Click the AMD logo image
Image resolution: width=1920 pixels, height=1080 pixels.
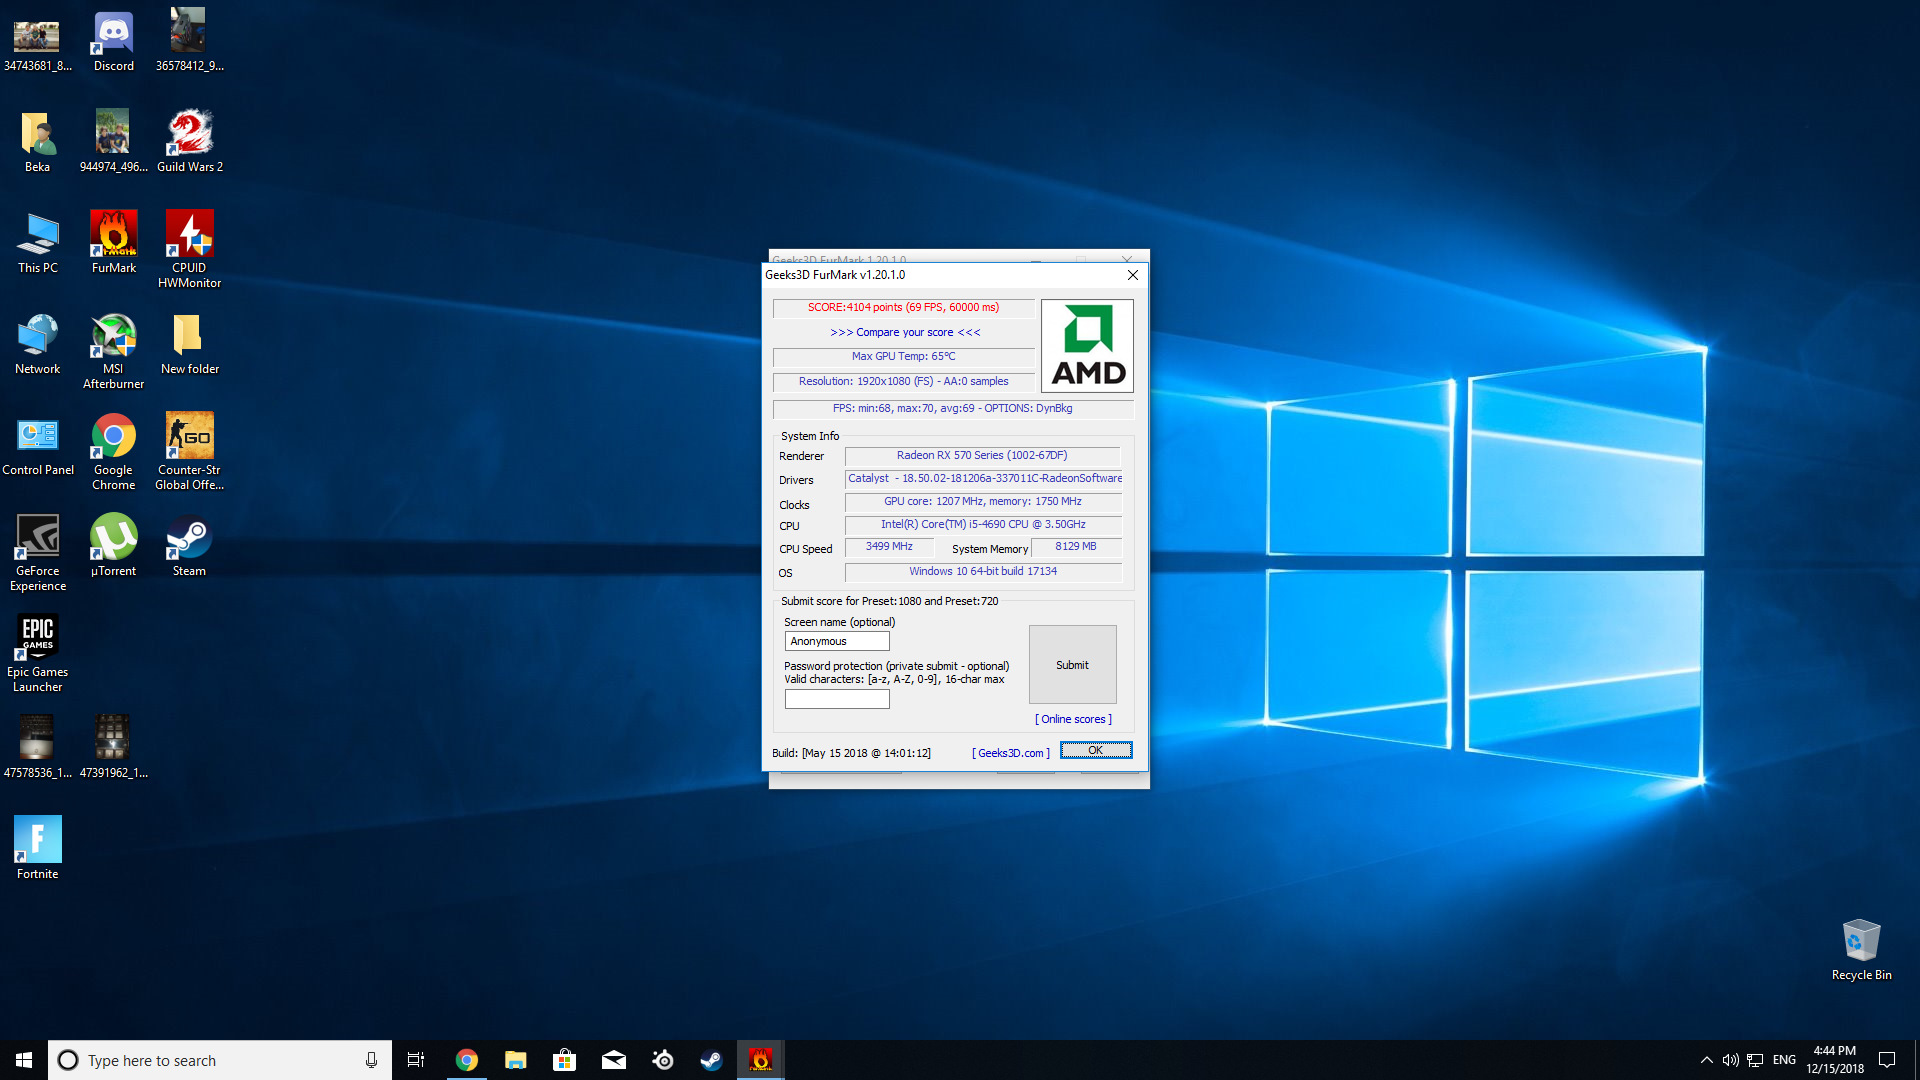coord(1087,346)
